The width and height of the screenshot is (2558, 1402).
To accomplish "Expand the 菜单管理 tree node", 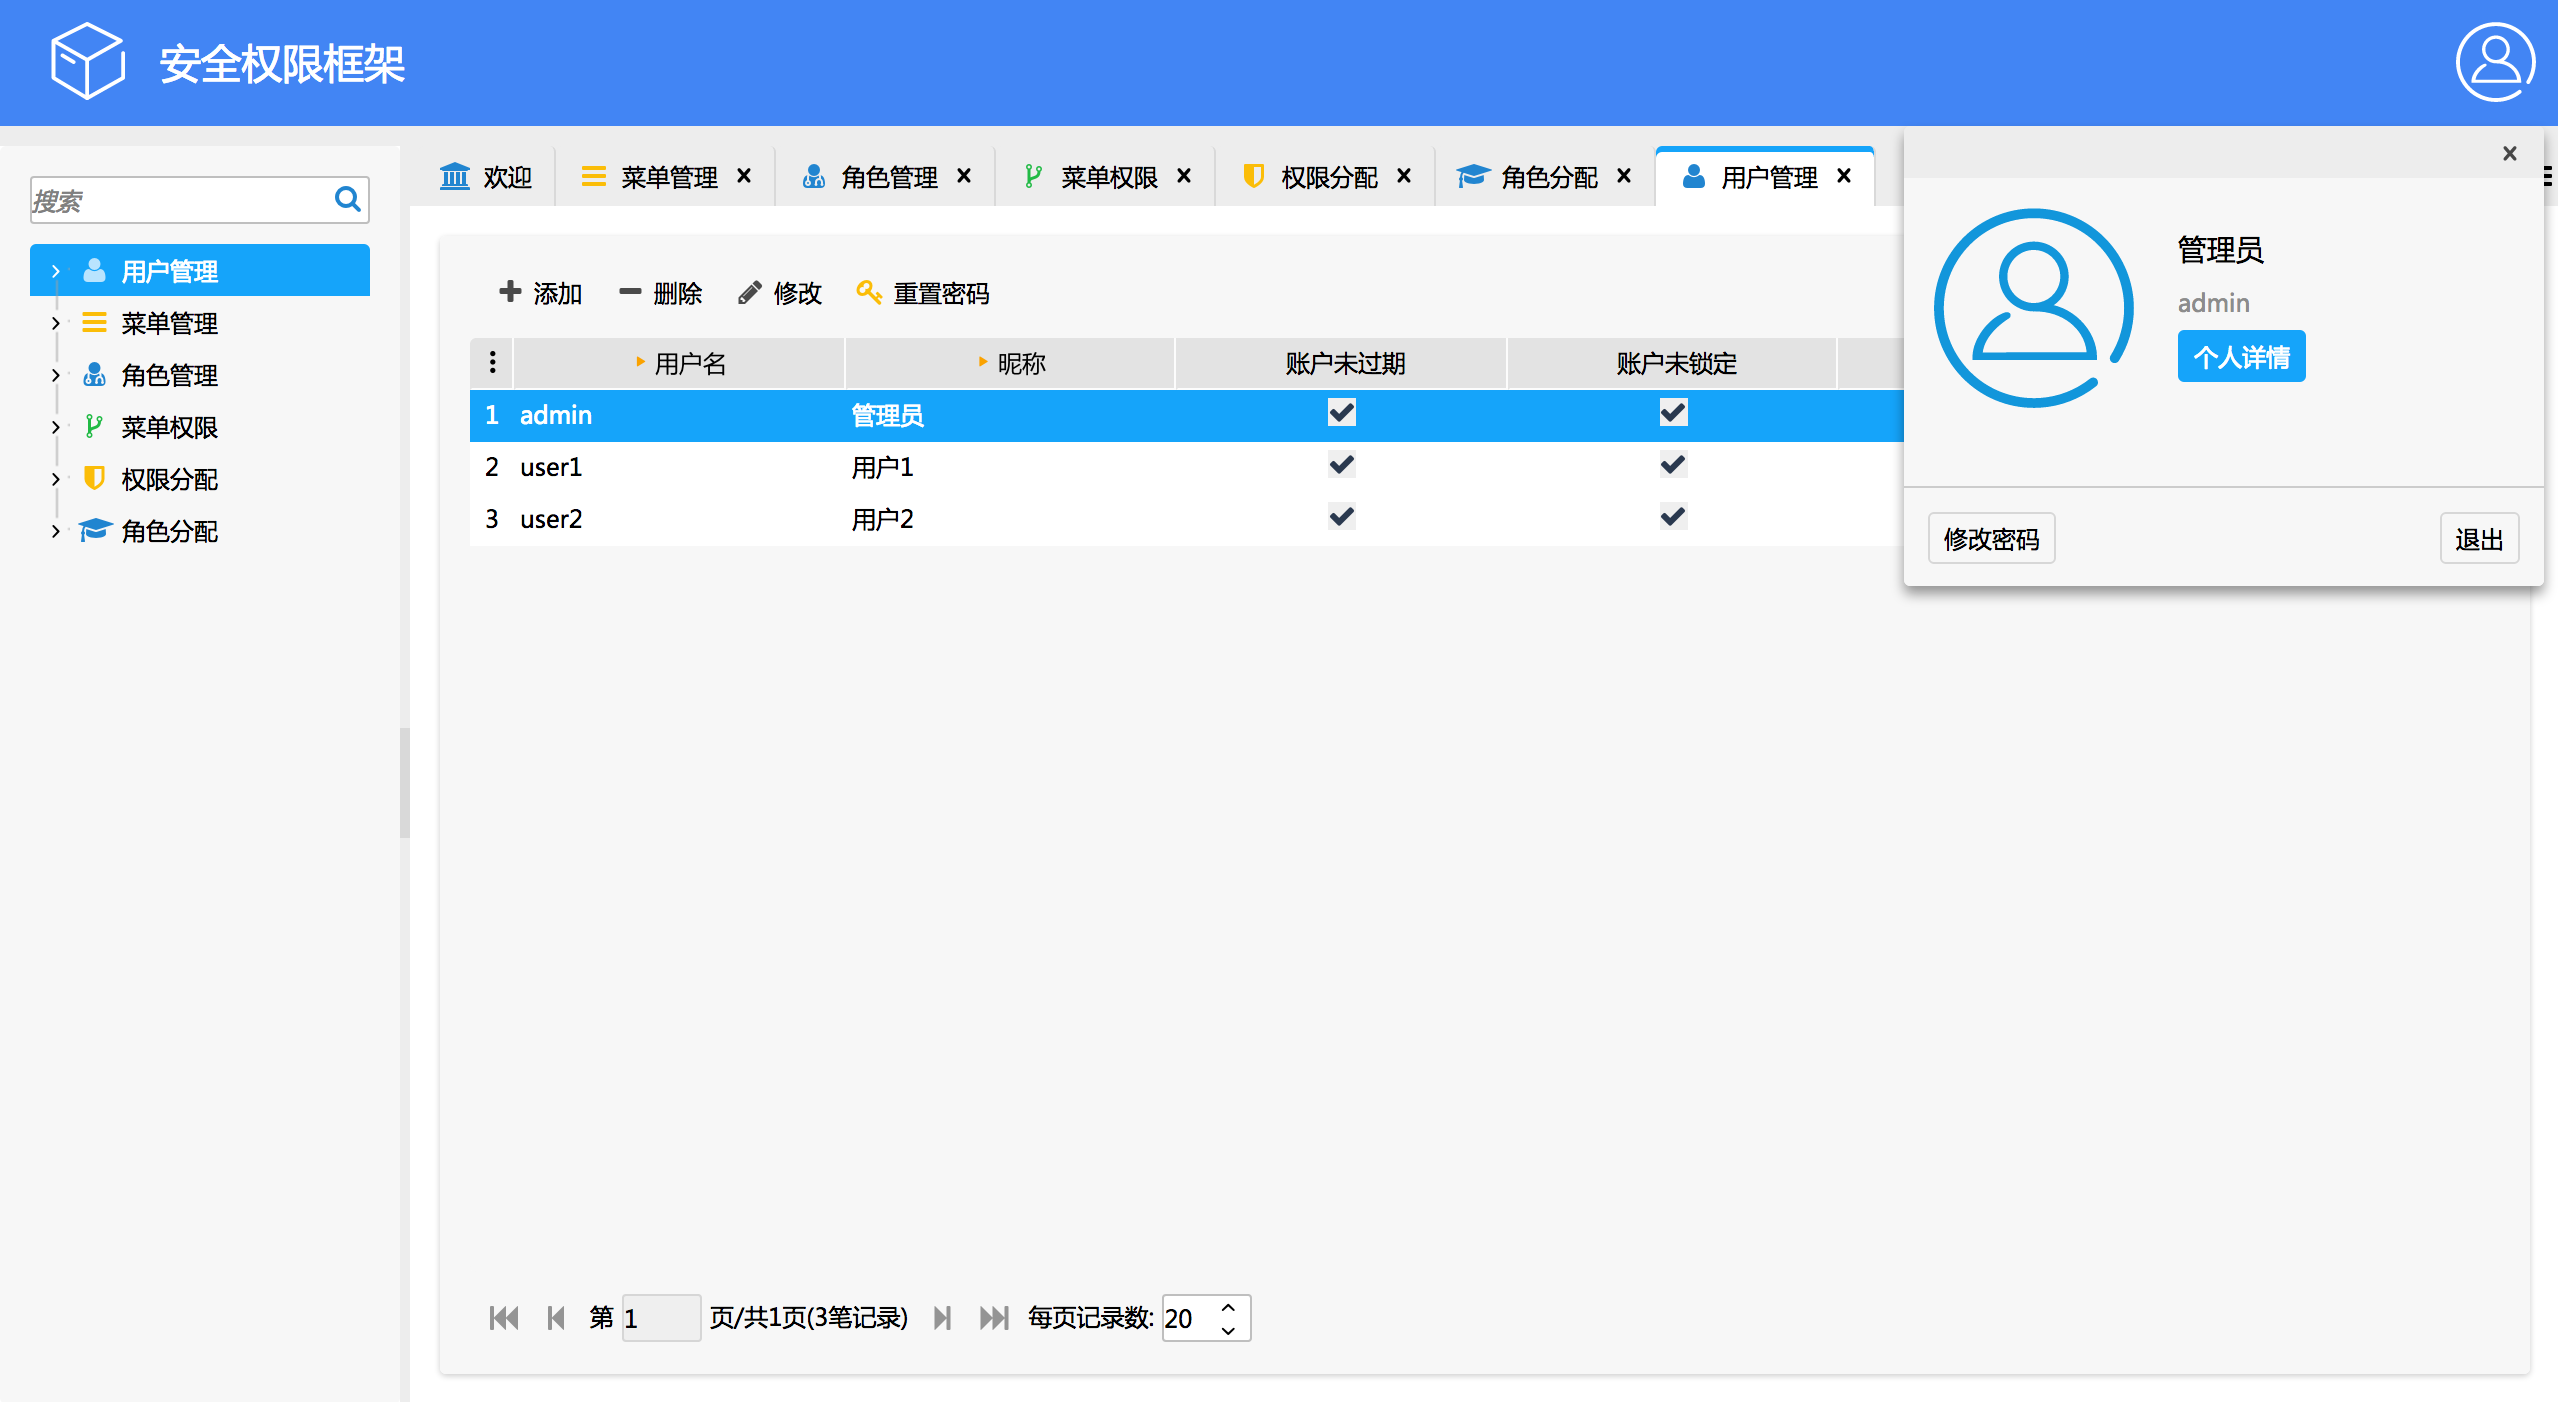I will [x=56, y=323].
